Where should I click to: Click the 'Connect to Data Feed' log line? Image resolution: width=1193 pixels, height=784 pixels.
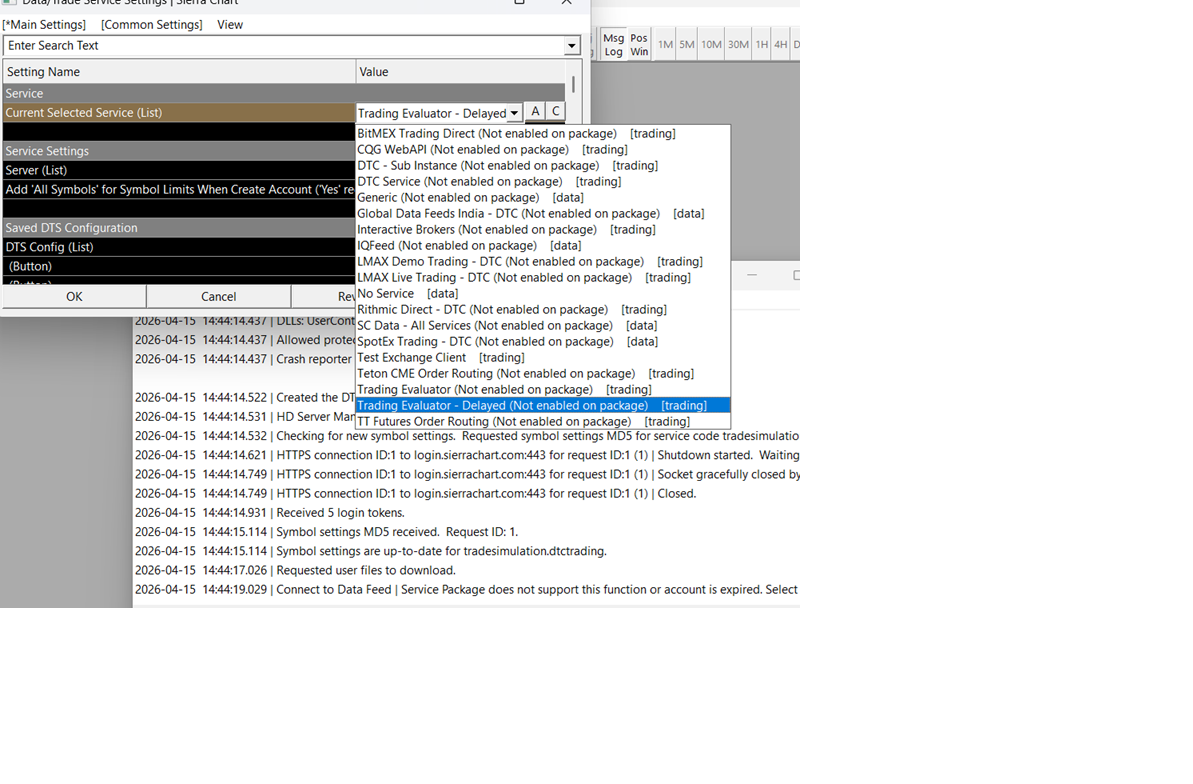pos(466,589)
